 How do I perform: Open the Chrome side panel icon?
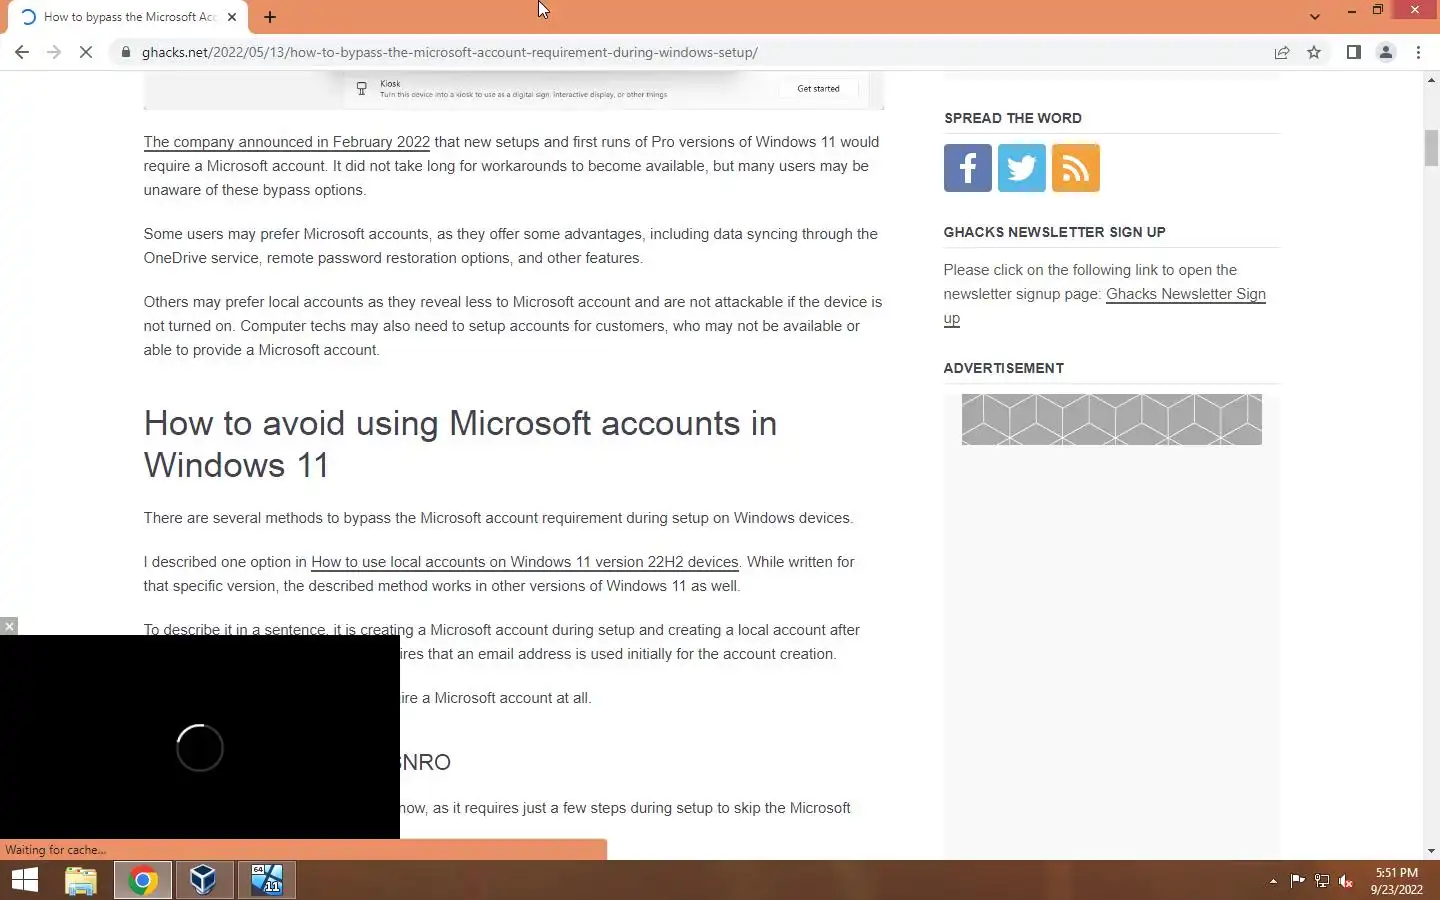1353,52
